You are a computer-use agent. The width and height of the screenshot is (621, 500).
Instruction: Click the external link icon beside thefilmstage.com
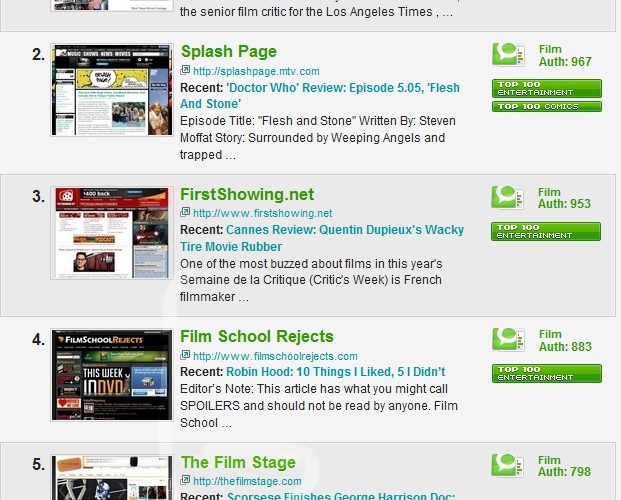[x=185, y=481]
